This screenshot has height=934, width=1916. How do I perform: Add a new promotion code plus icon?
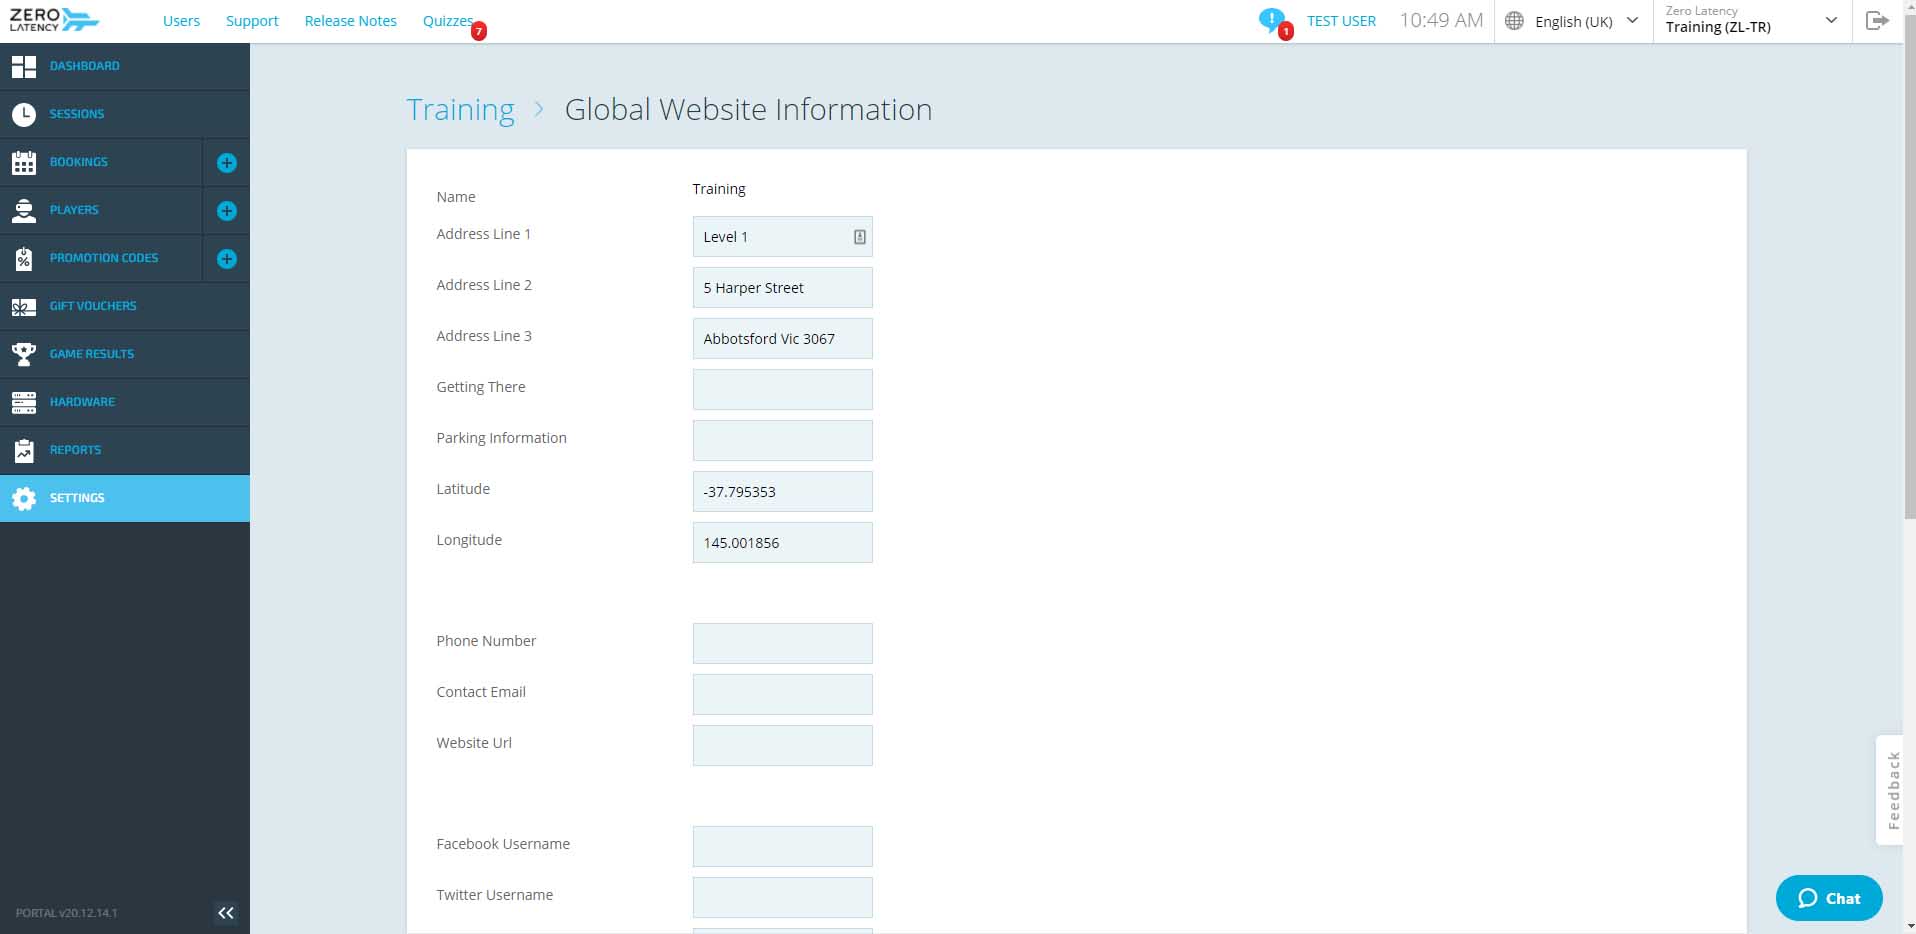227,259
